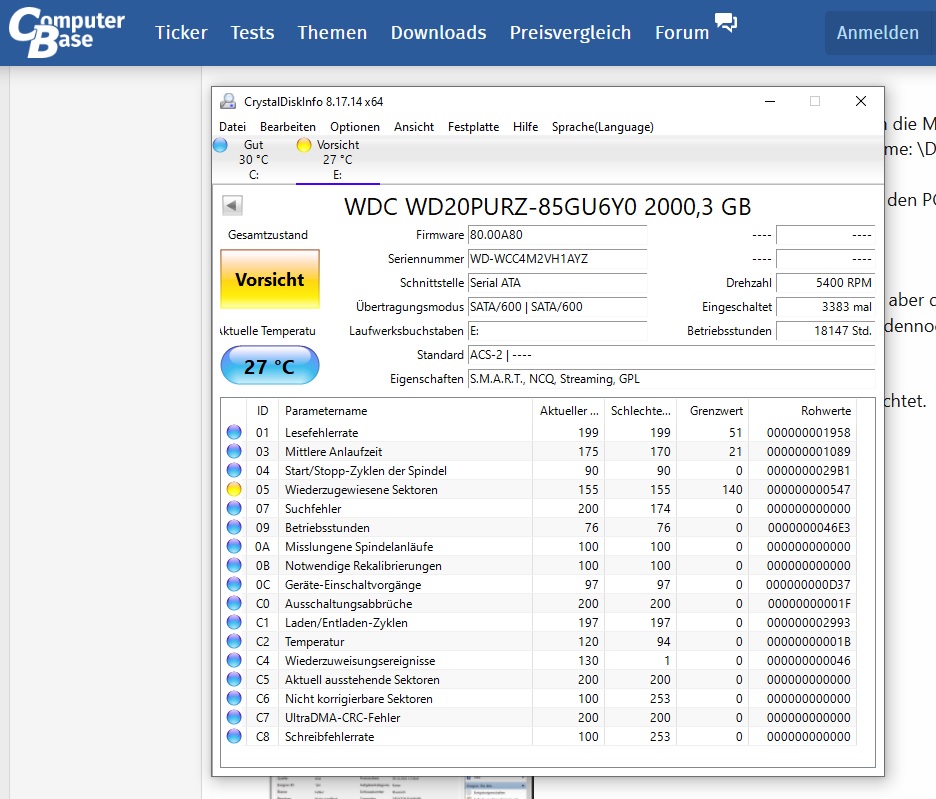936x799 pixels.
Task: Click the blue status dot for Temperatur row
Action: (x=234, y=642)
